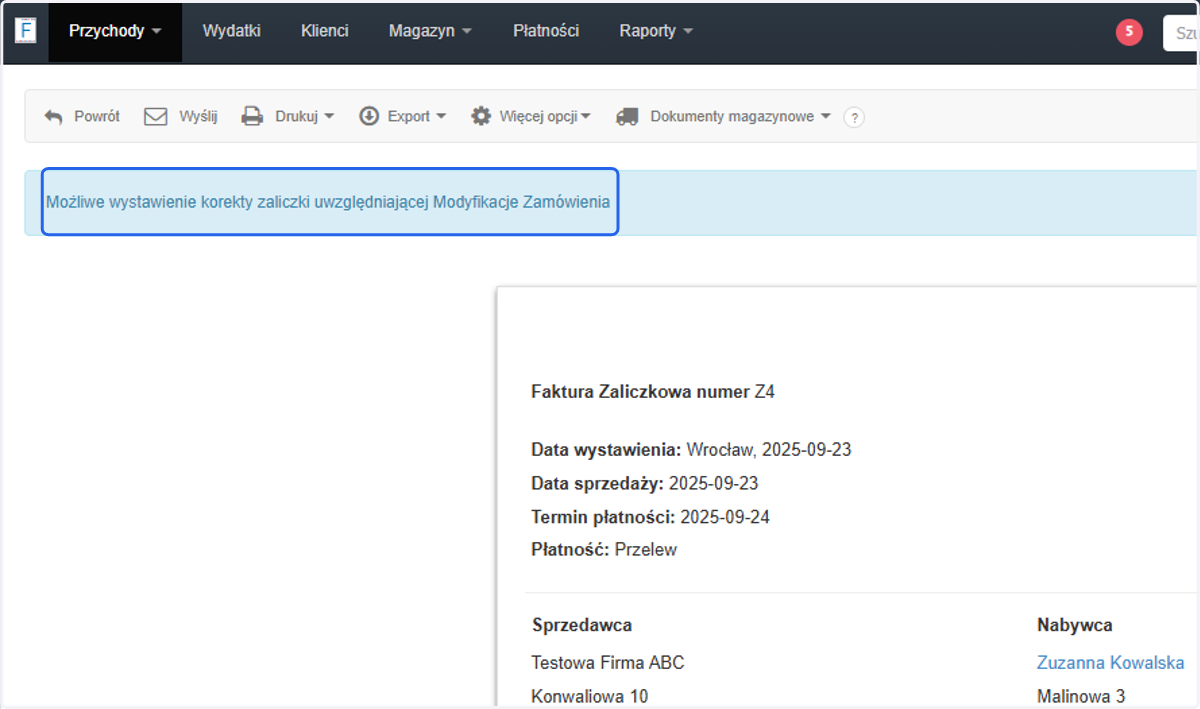This screenshot has width=1200, height=709.
Task: Click the buyer address Malinowa 3
Action: [x=1081, y=696]
